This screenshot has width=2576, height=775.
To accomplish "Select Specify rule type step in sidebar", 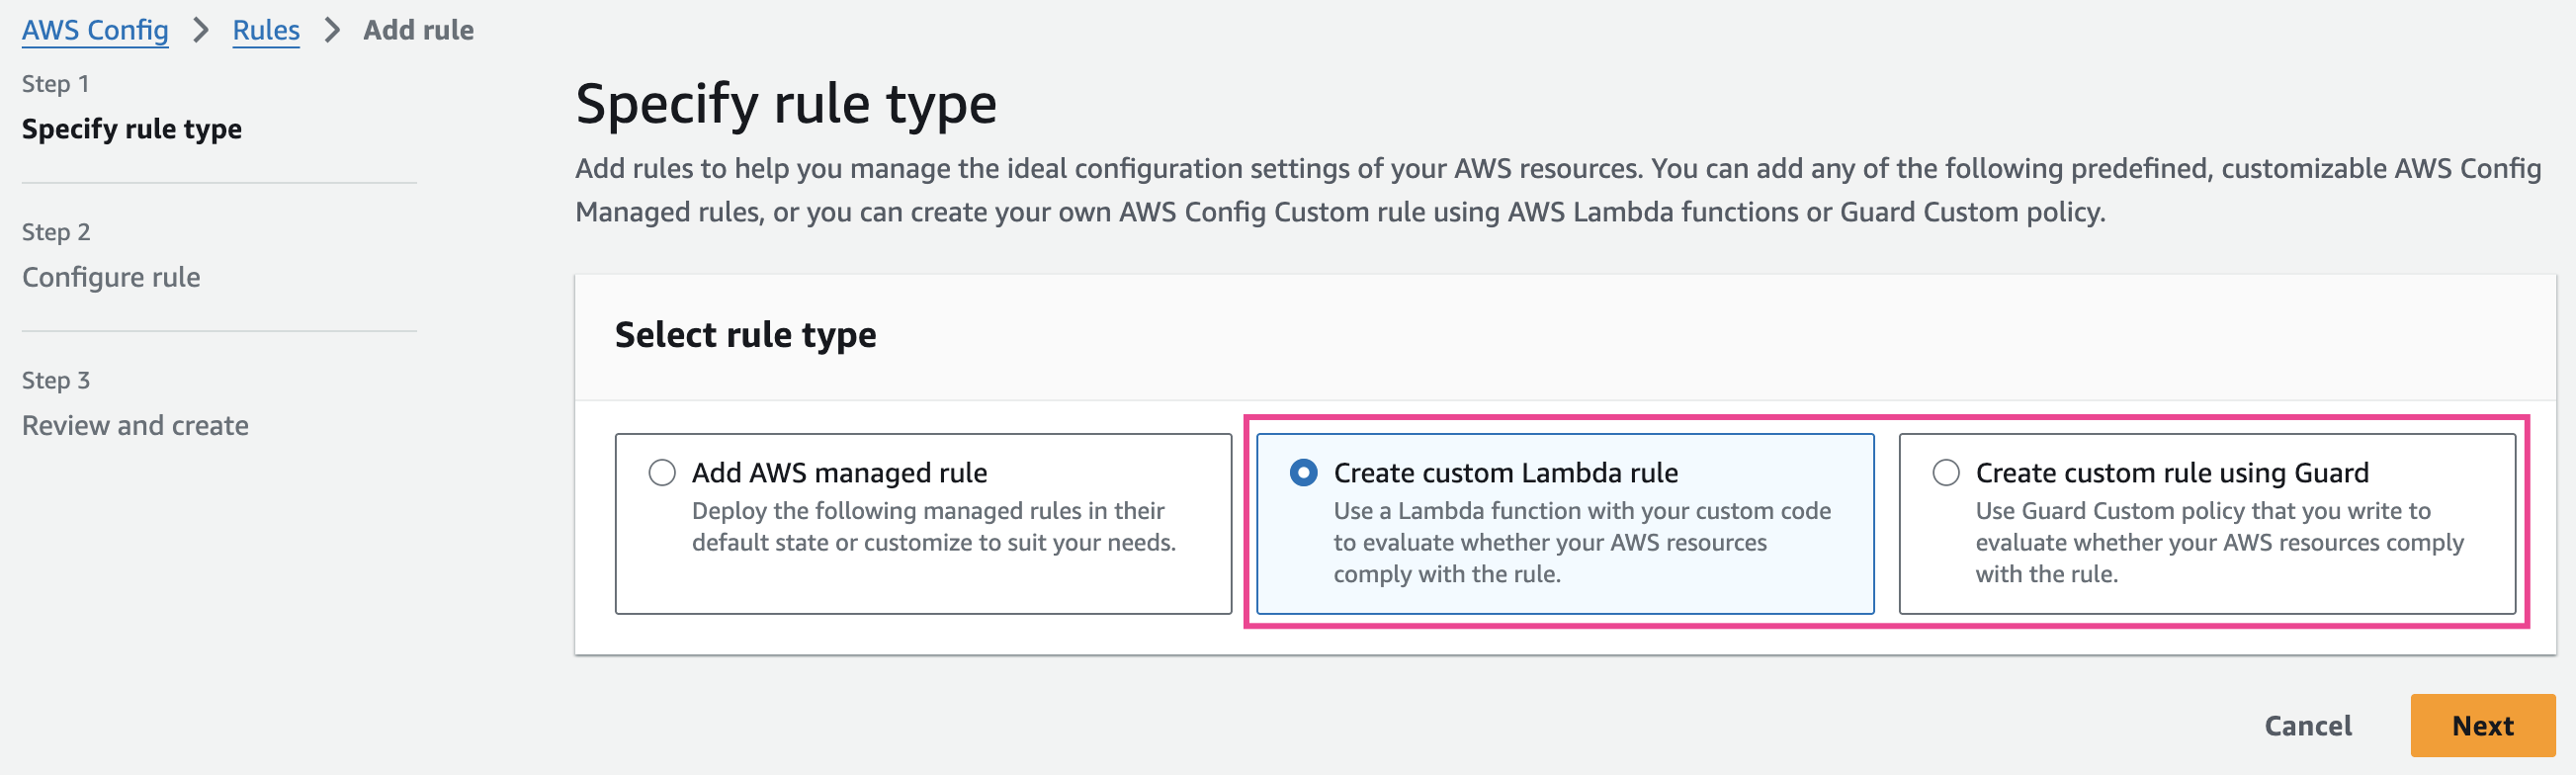I will 132,129.
